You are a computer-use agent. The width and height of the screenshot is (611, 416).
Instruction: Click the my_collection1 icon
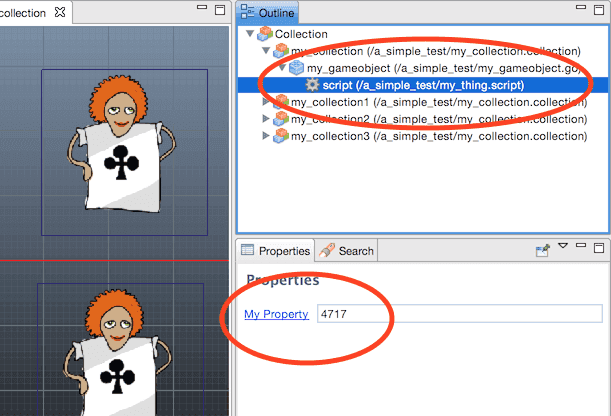(x=281, y=102)
